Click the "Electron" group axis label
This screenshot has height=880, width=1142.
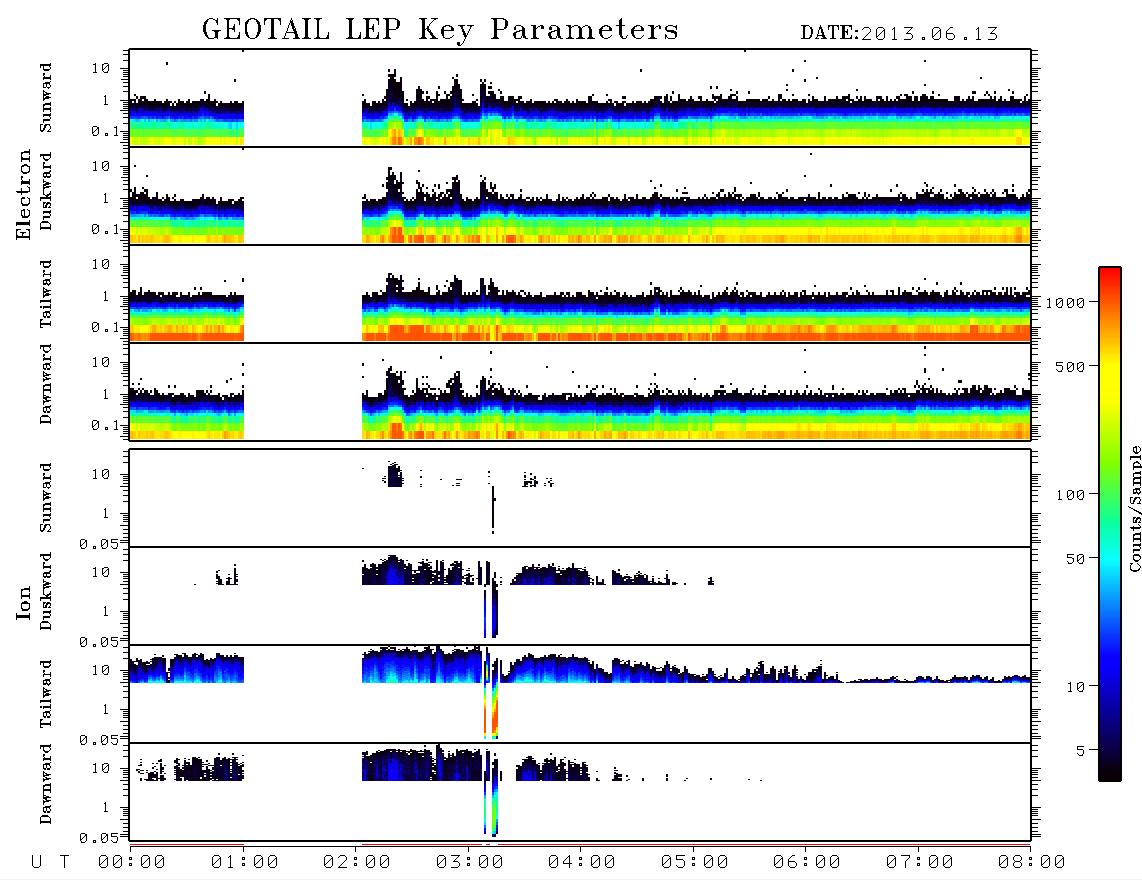point(24,195)
